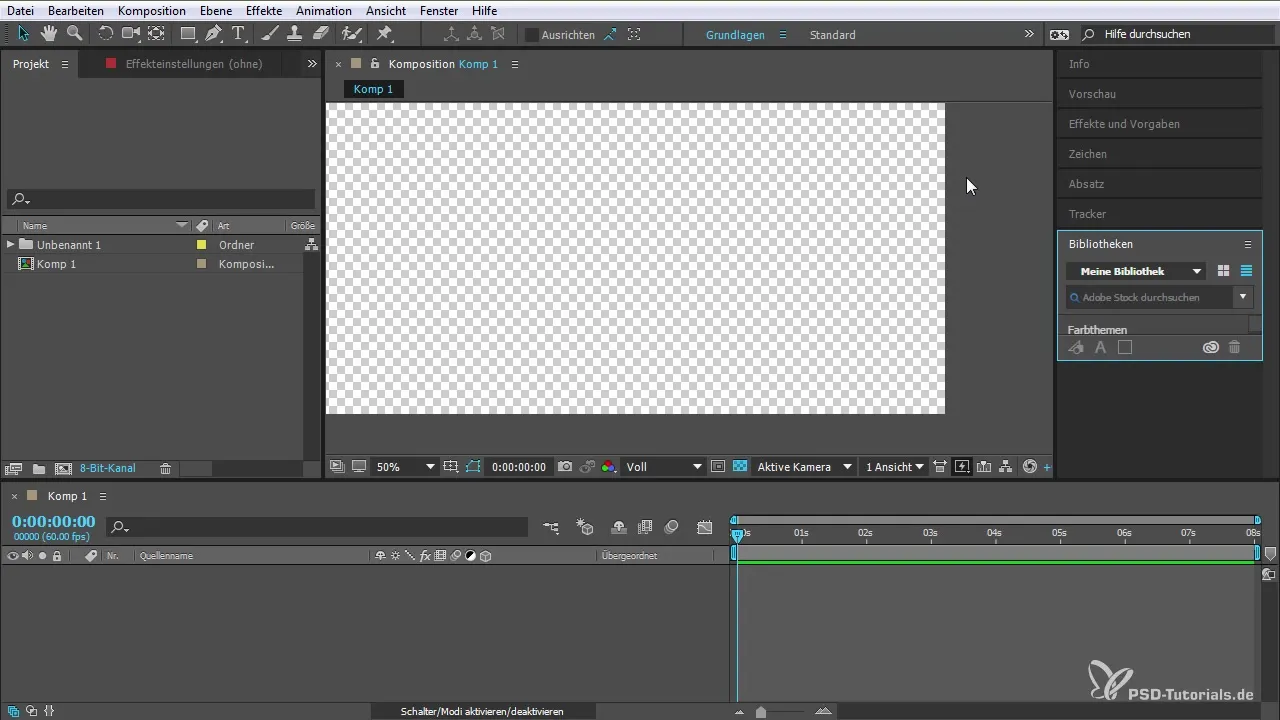Delete library item with trash icon
This screenshot has width=1280, height=720.
pyautogui.click(x=1234, y=347)
